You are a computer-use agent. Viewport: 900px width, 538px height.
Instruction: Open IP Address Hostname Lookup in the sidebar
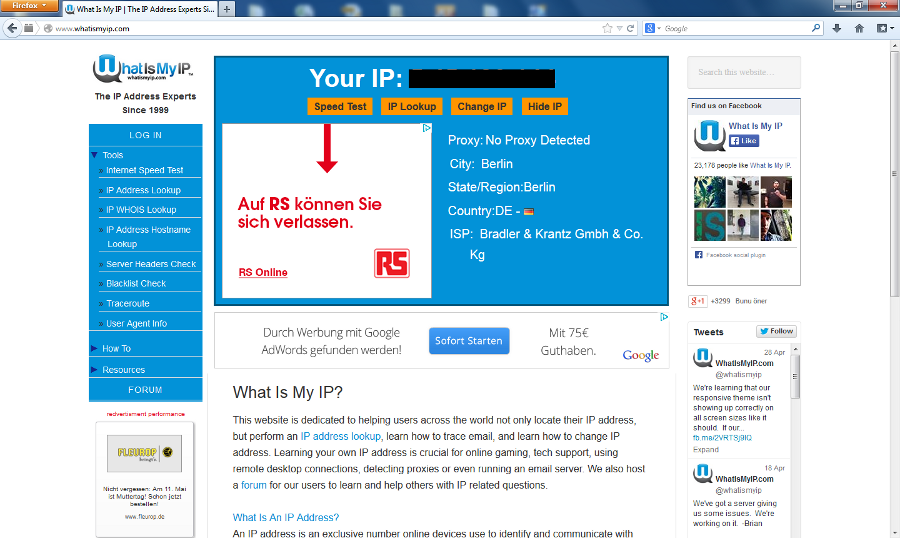pos(148,237)
